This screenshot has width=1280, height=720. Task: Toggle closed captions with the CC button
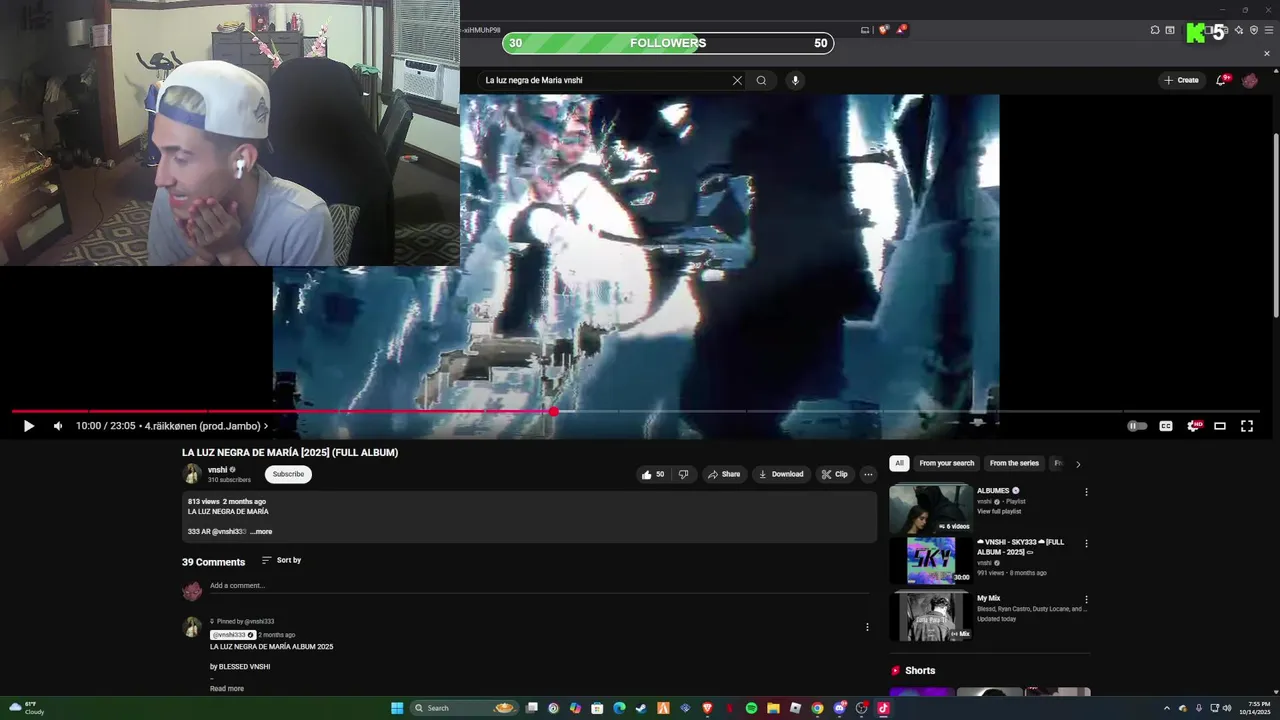1166,426
